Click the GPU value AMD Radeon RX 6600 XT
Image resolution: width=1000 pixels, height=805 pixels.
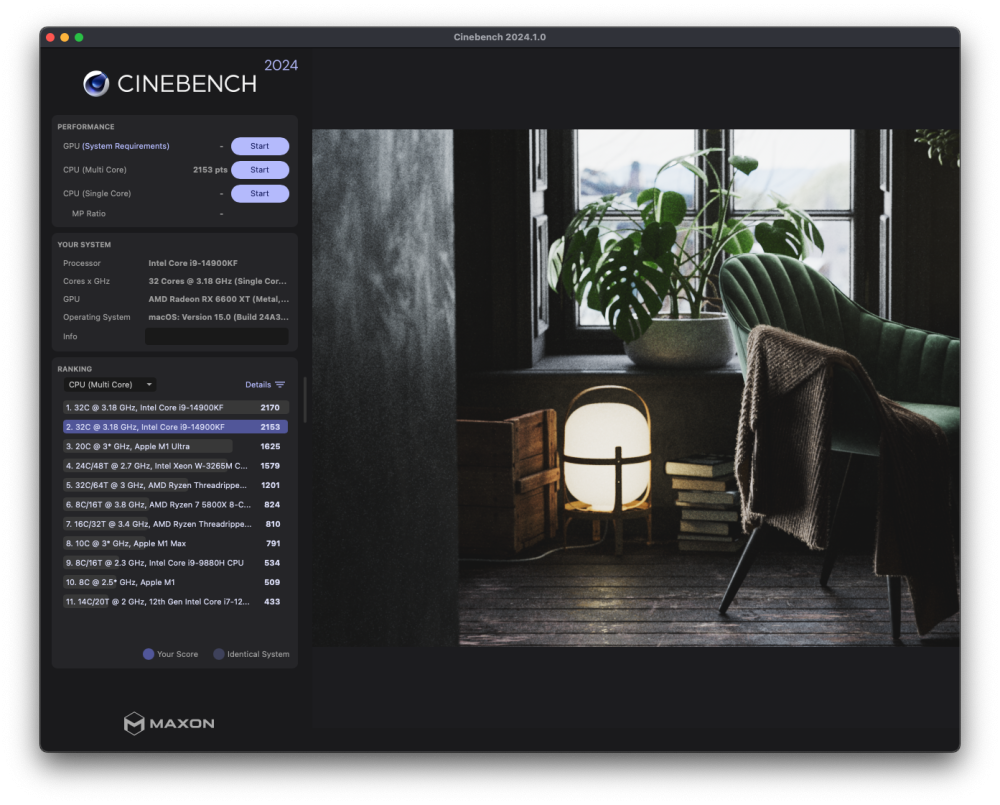pos(218,299)
